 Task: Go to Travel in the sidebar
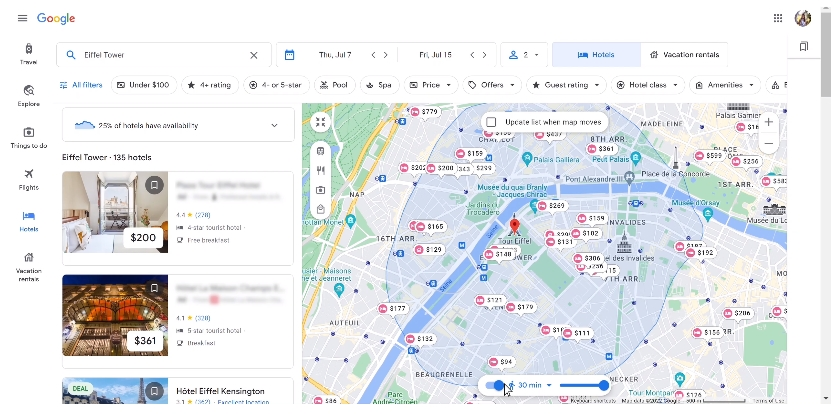pyautogui.click(x=28, y=54)
